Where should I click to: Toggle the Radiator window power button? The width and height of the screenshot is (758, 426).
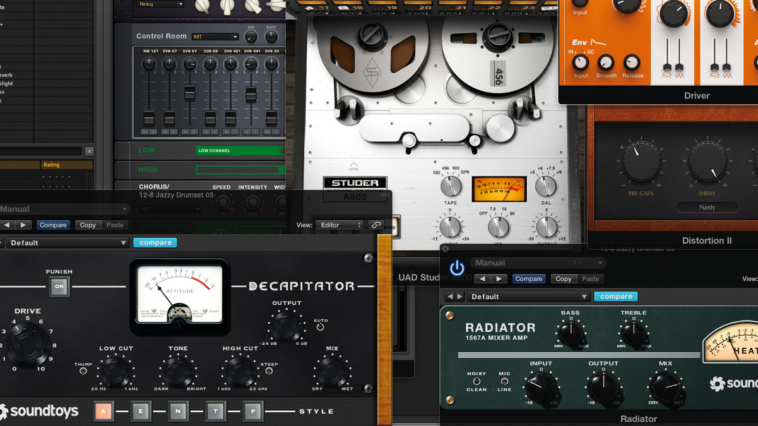tap(457, 268)
